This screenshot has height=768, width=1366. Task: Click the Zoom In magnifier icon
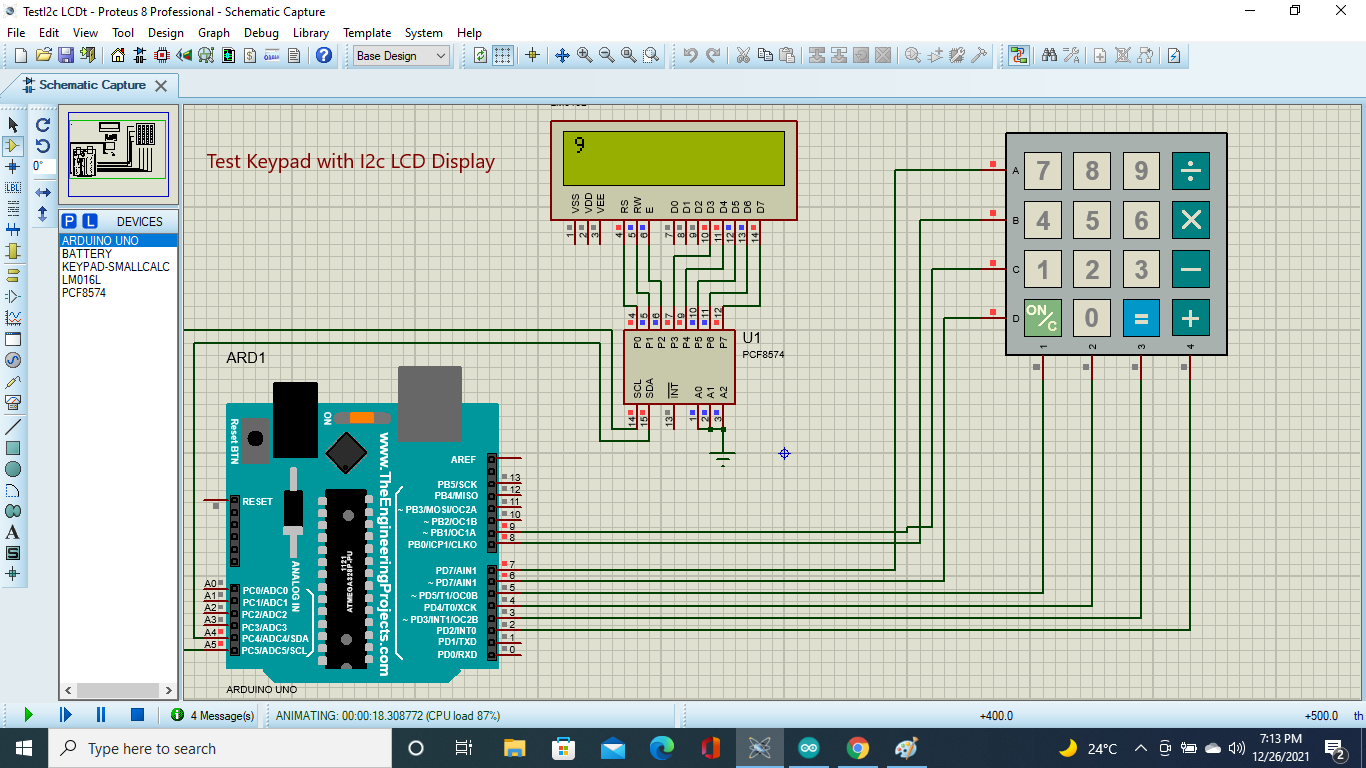click(x=584, y=56)
